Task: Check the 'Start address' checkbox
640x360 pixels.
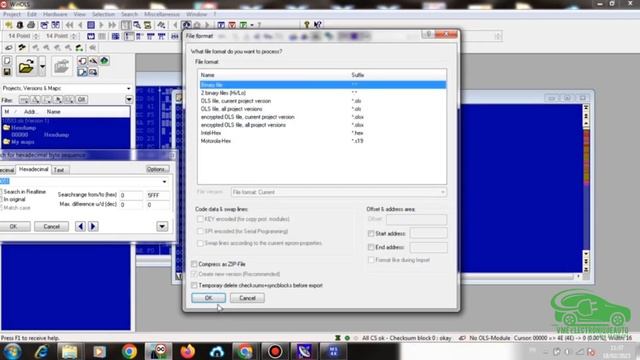Action: point(371,233)
